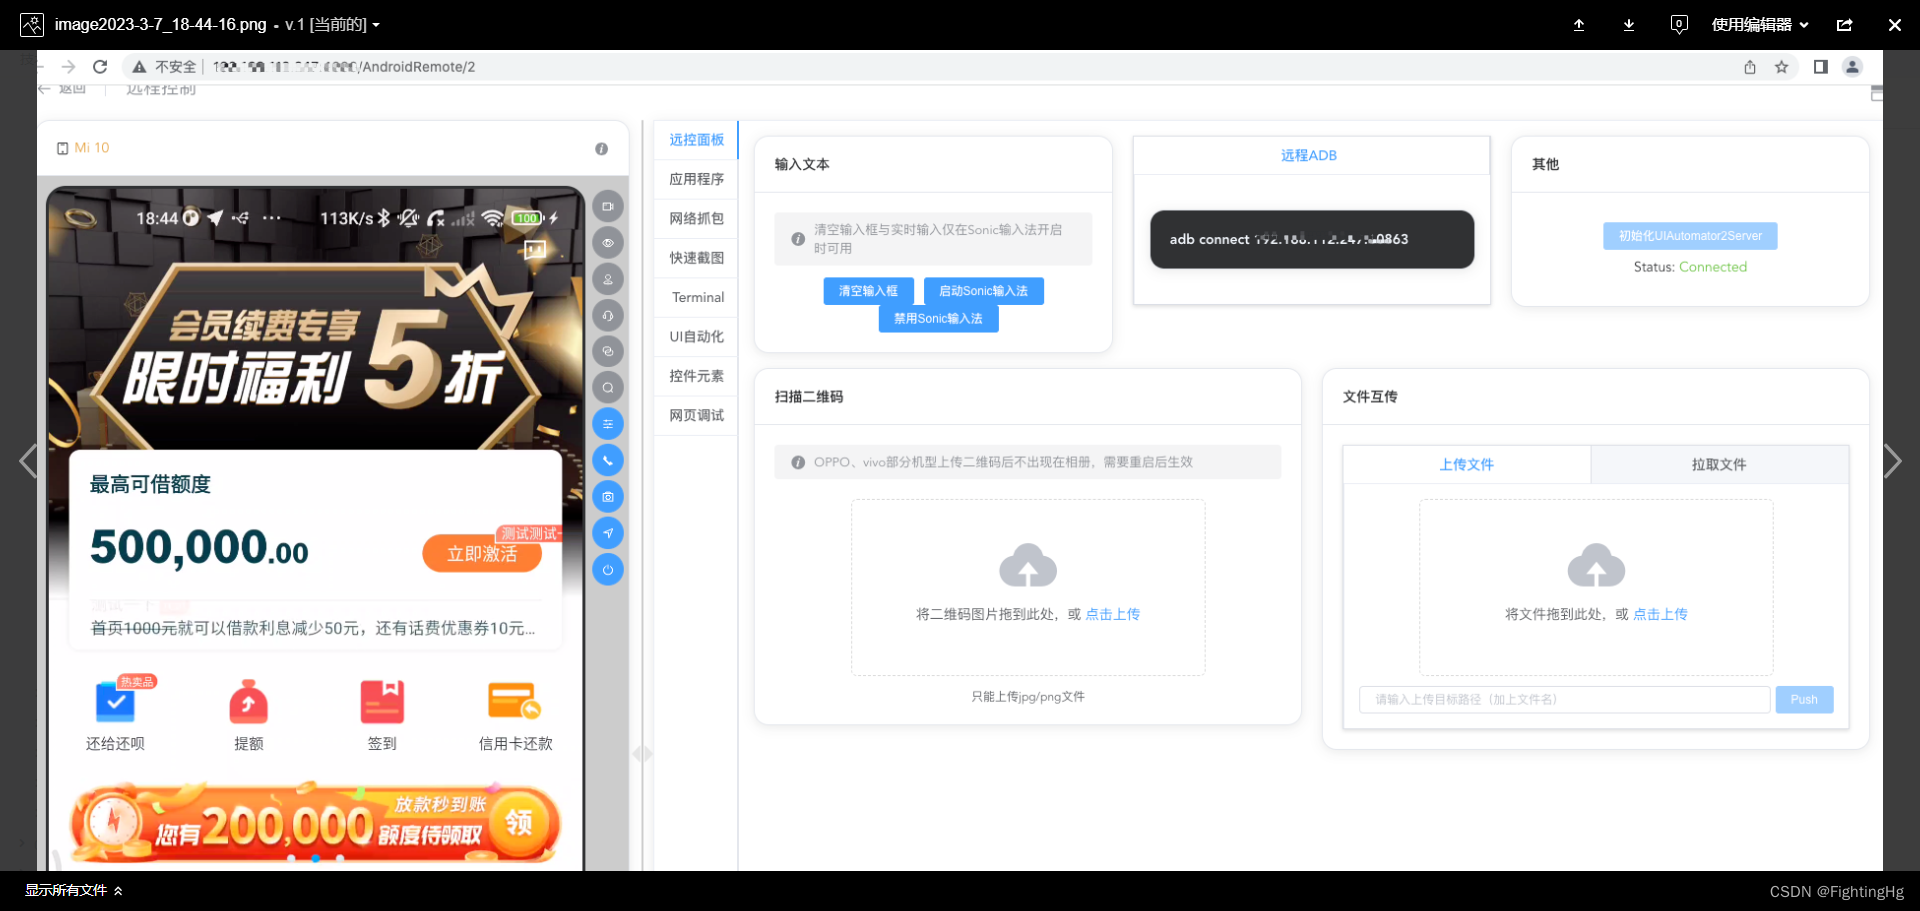
Task: Select the 网页调试 tab
Action: coord(696,415)
